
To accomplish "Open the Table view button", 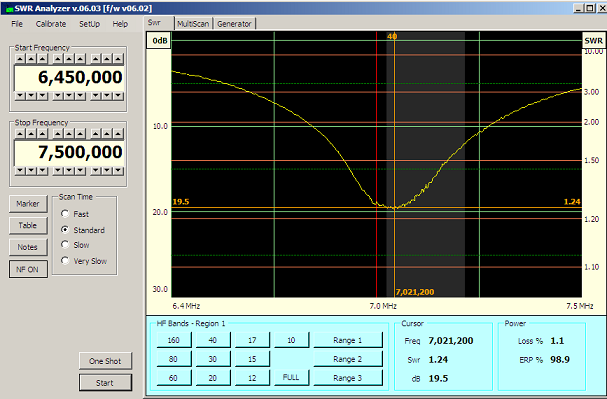I will coord(28,225).
